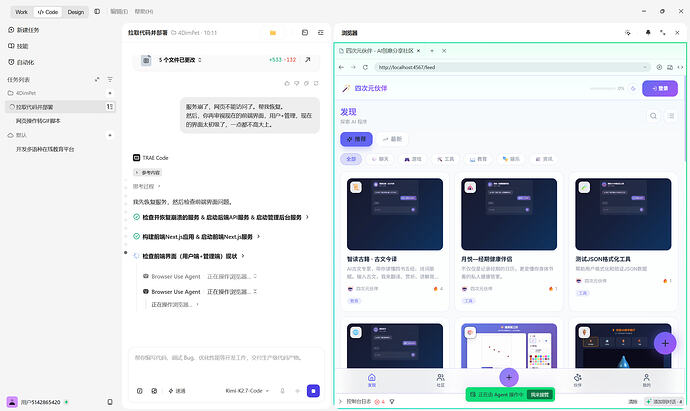This screenshot has height=411, width=690.
Task: Click the floating purple plus button over the cards
Action: coord(665,343)
